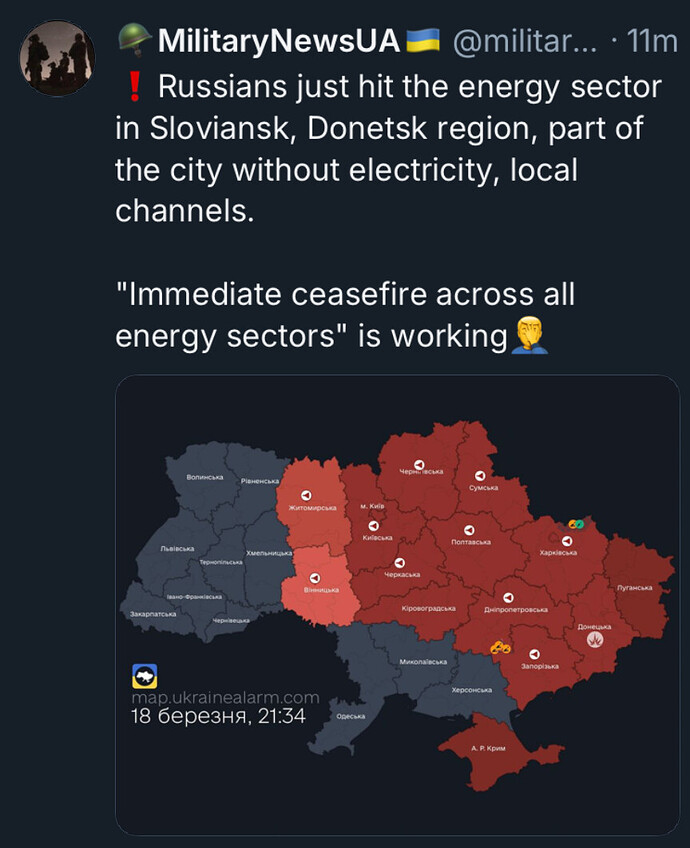Screen dimensions: 690x848
Task: Click the alert icon in Запорізька region
Action: 534,654
